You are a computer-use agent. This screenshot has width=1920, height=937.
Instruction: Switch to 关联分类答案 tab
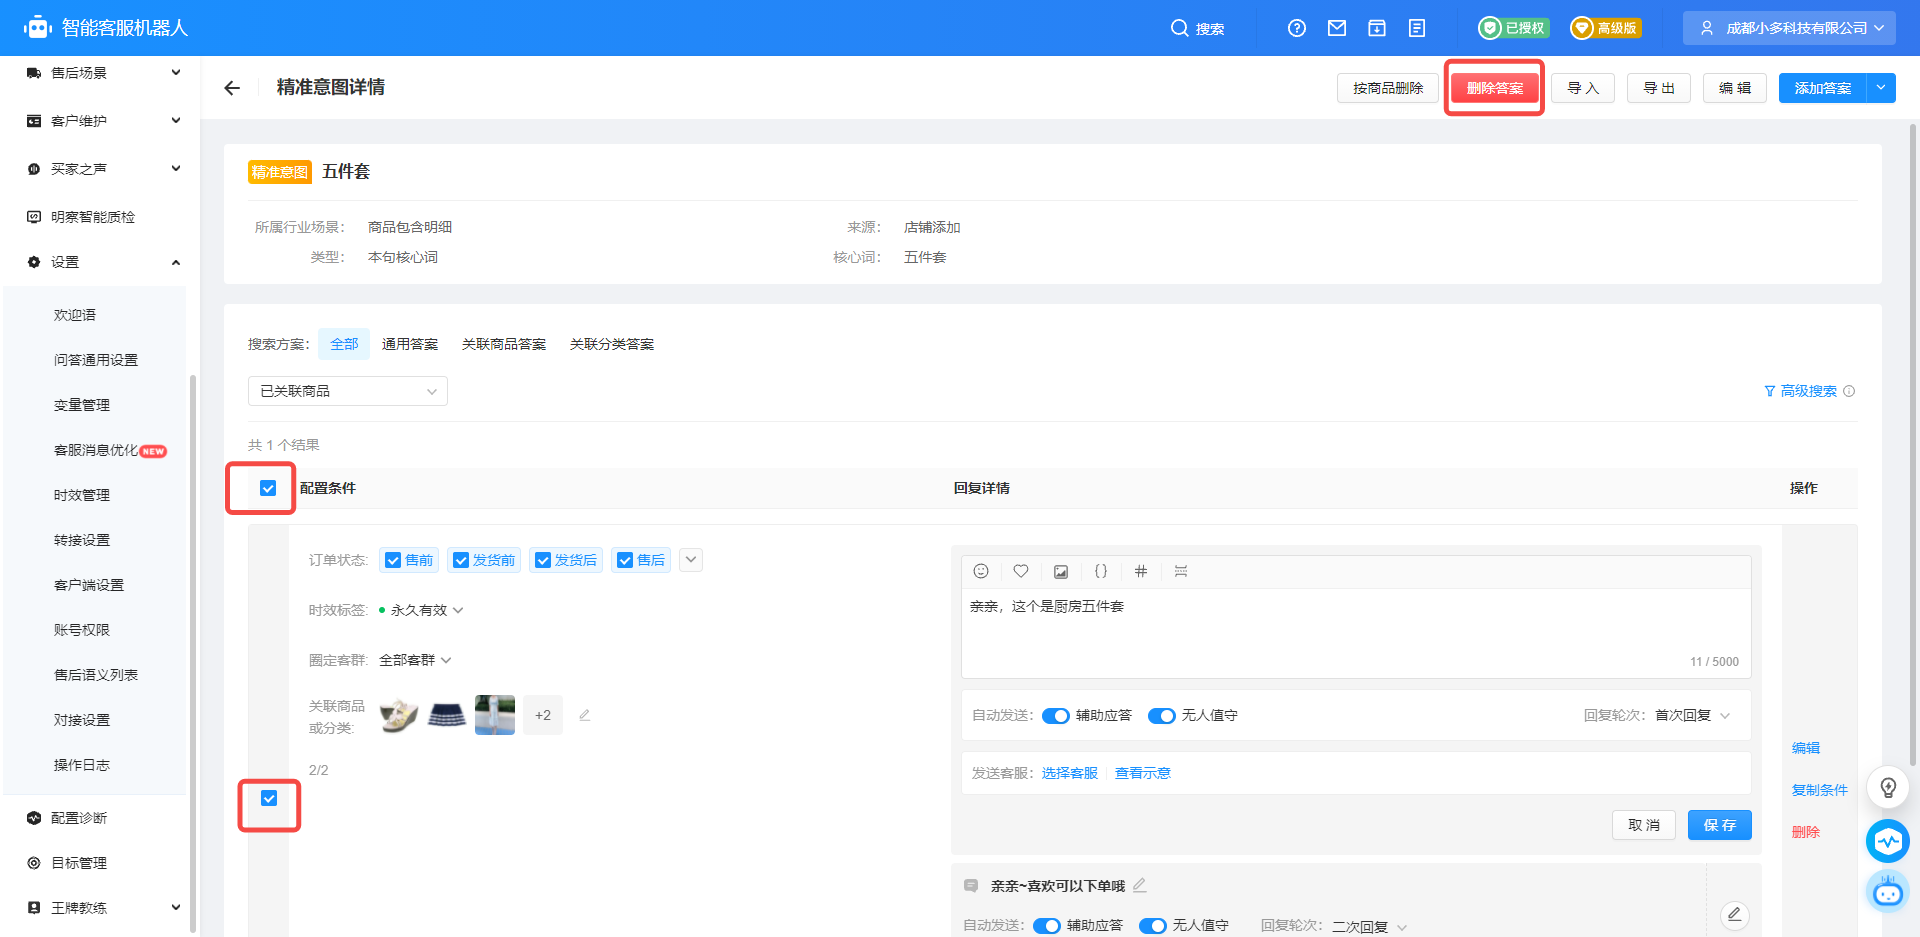tap(612, 344)
